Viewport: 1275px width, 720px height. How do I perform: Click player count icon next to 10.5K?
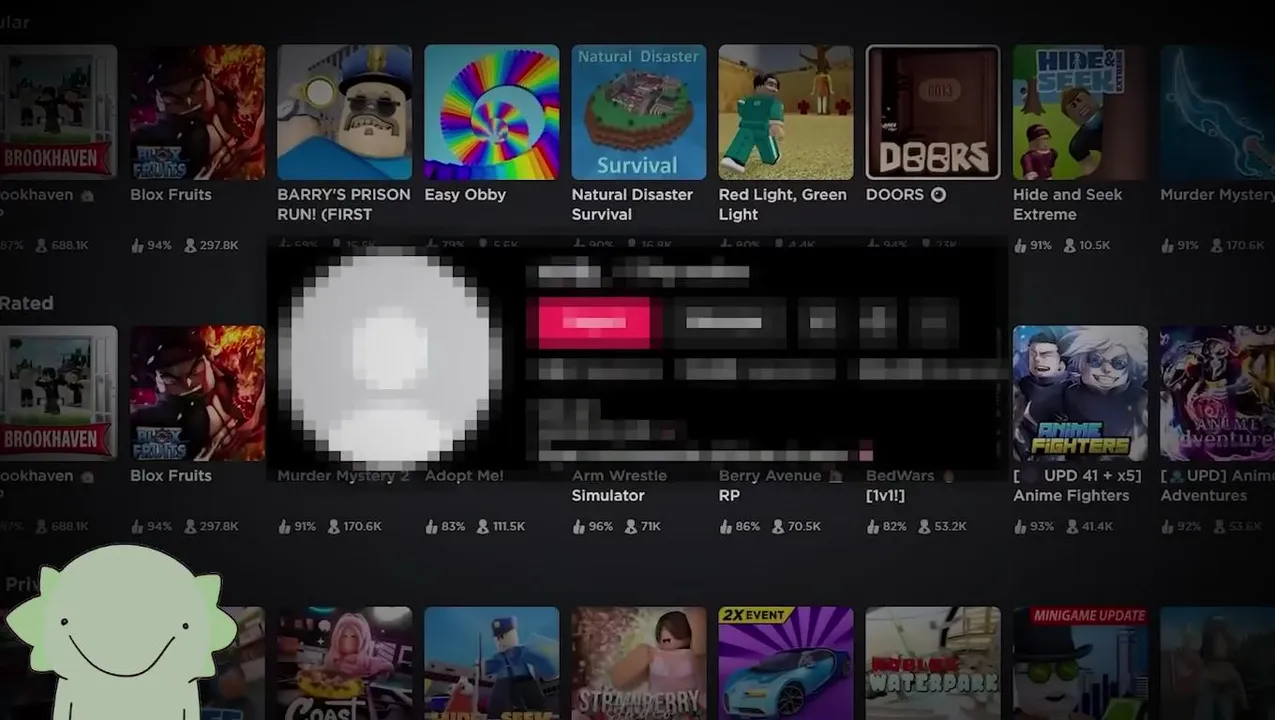tap(1070, 245)
